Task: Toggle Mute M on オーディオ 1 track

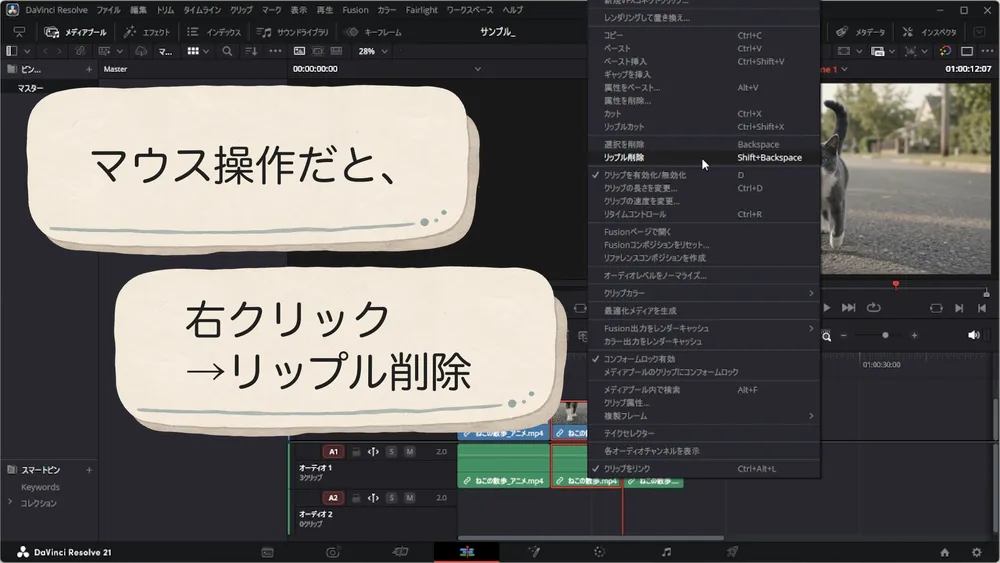Action: click(x=409, y=451)
